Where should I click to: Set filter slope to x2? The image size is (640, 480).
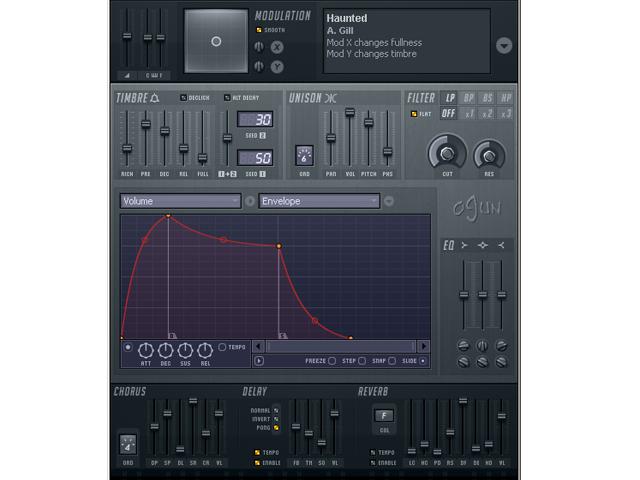[488, 113]
